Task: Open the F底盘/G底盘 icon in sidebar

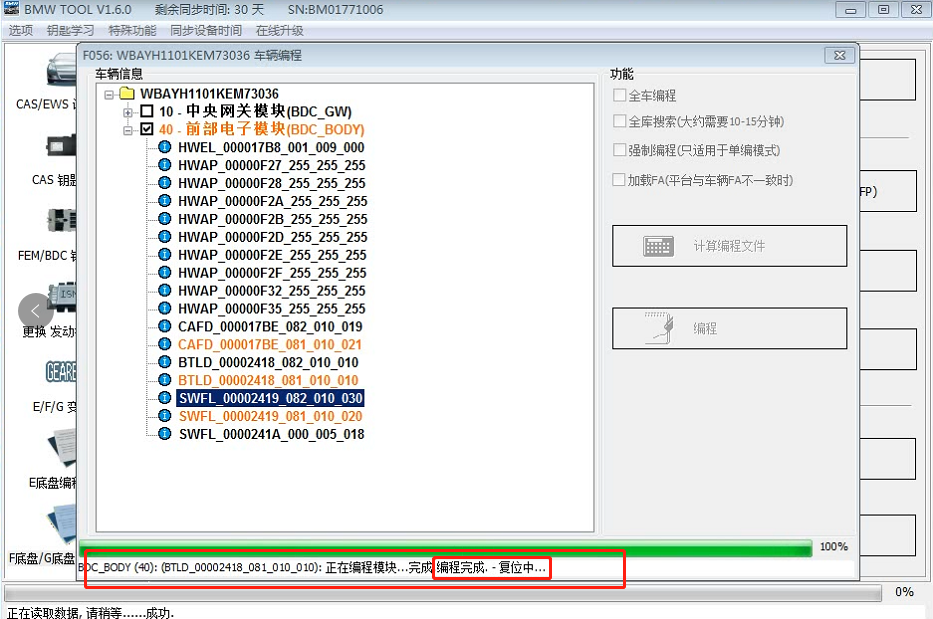Action: 63,525
